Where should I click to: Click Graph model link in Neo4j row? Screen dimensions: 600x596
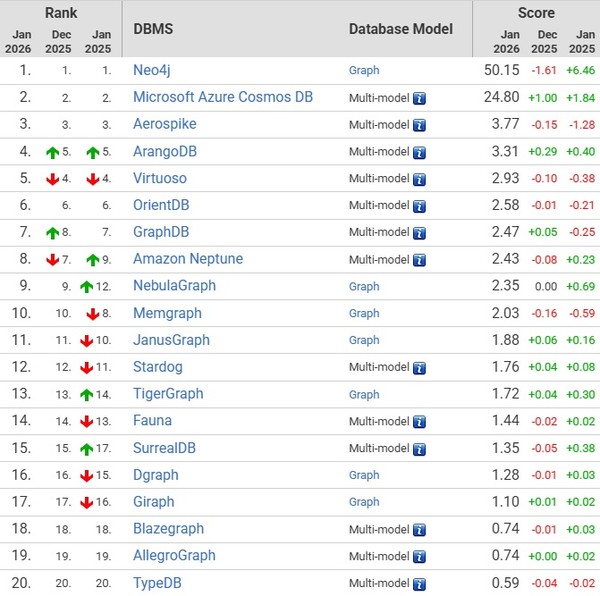tap(364, 71)
